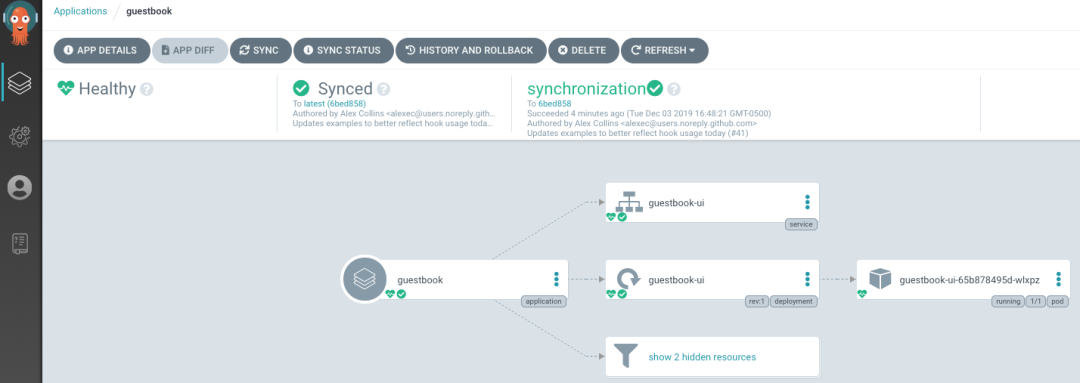Open the guestbook application node menu dots
This screenshot has width=1080, height=383.
pyautogui.click(x=557, y=279)
